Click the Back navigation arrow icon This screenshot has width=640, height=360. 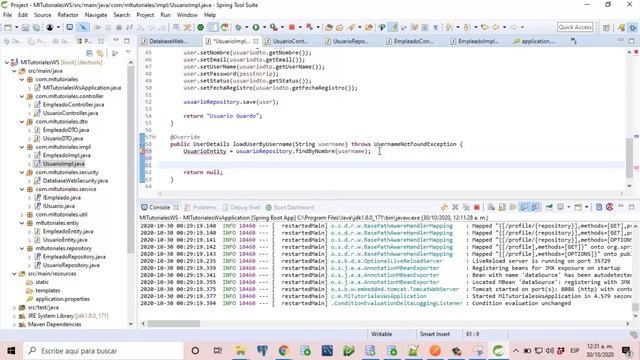[496, 27]
